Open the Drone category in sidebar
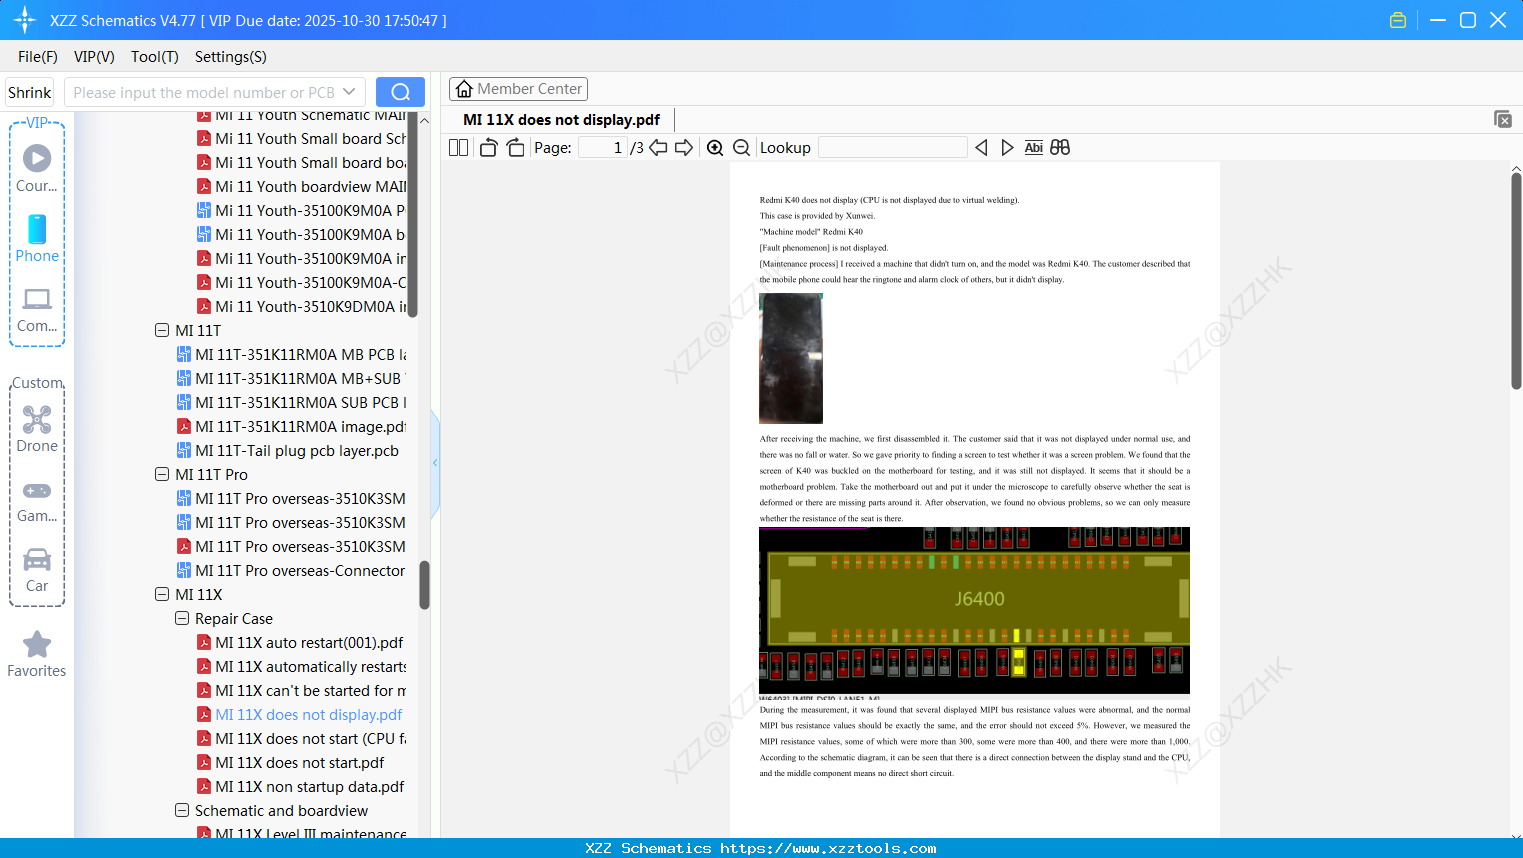The image size is (1523, 858). (x=37, y=429)
